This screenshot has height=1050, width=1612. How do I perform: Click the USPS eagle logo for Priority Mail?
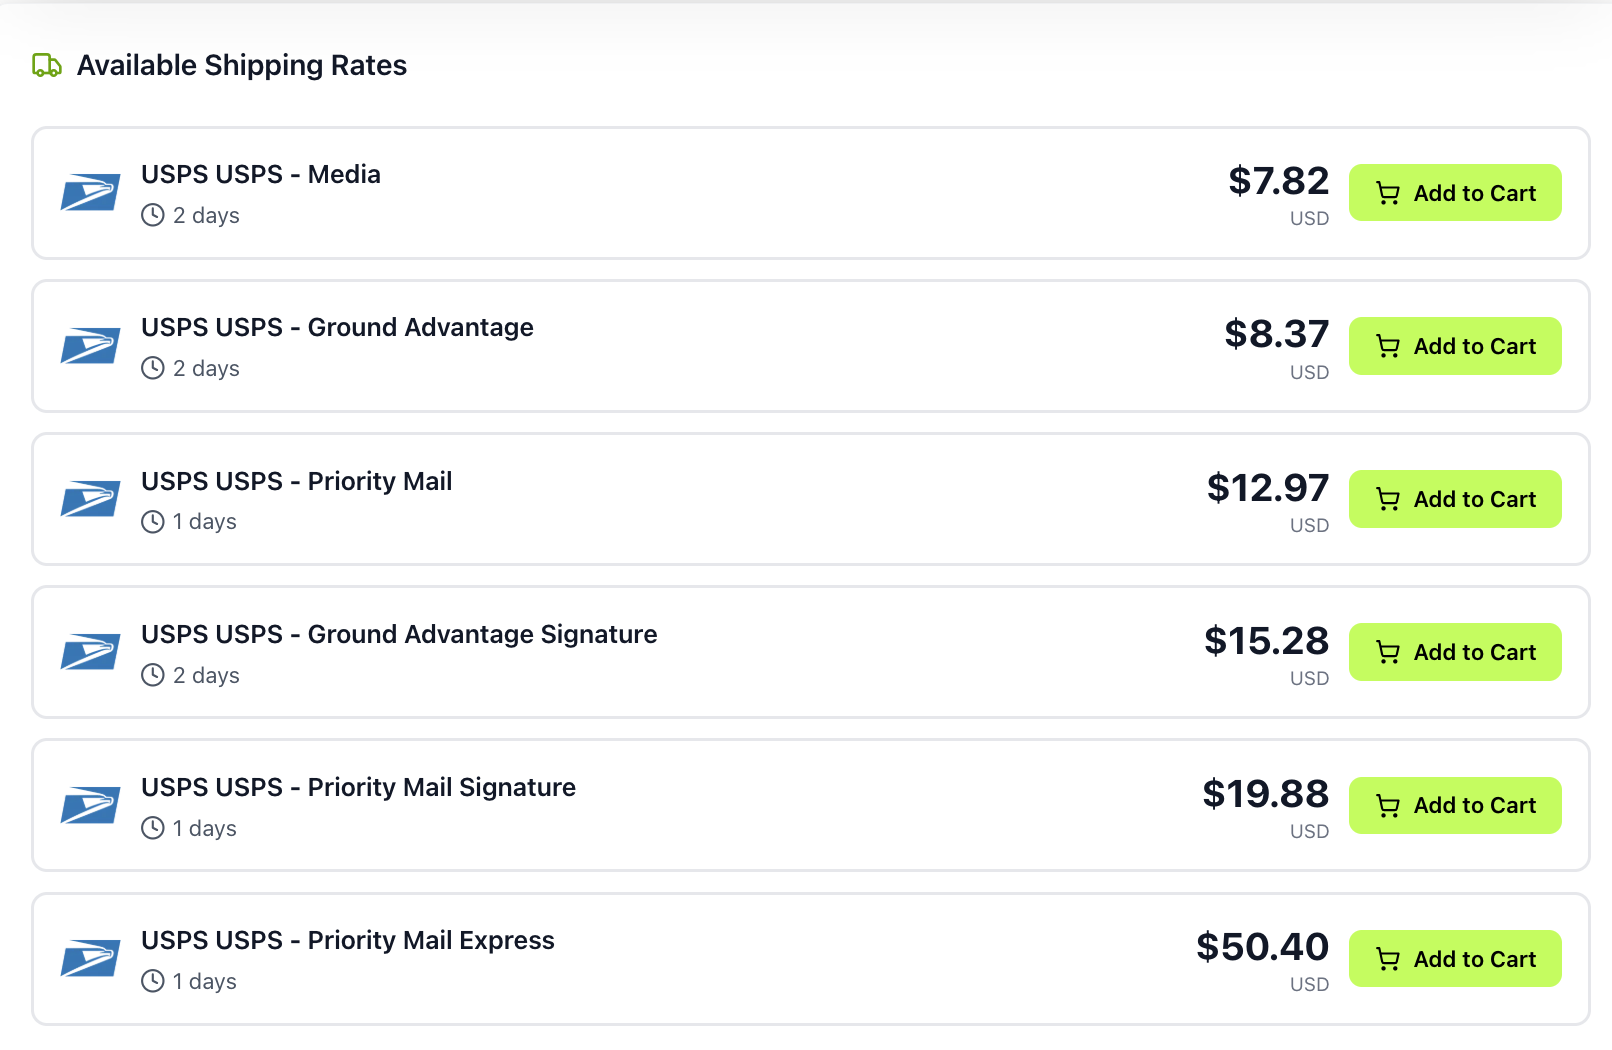(x=90, y=499)
